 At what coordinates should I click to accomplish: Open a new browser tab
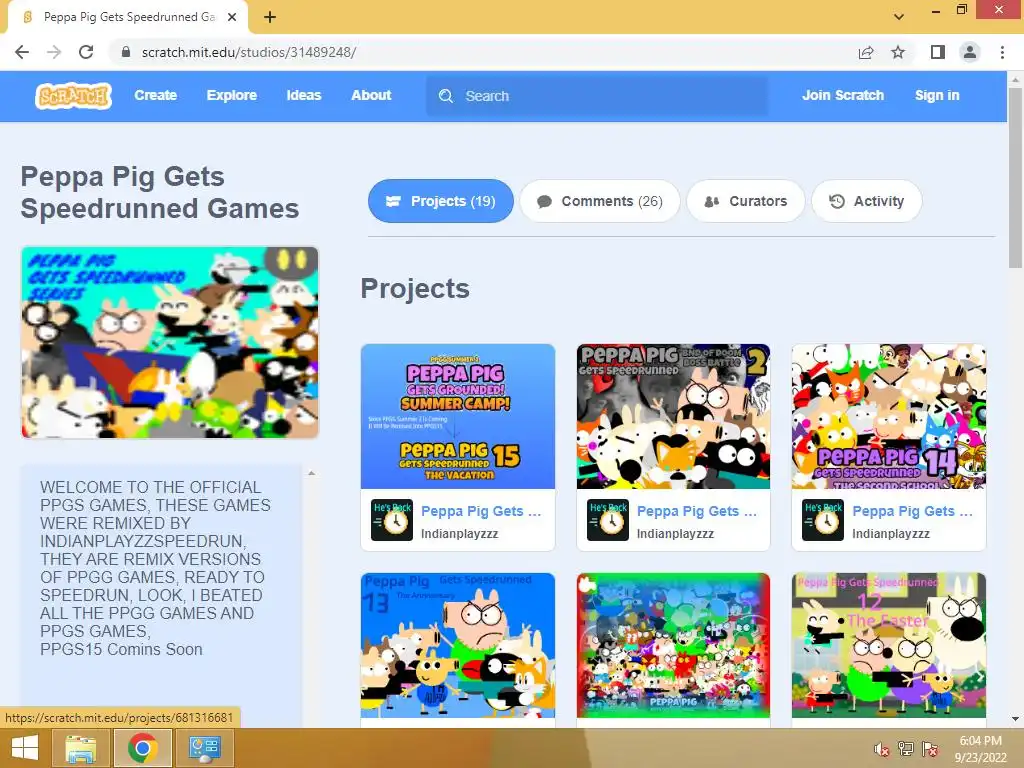click(x=270, y=17)
